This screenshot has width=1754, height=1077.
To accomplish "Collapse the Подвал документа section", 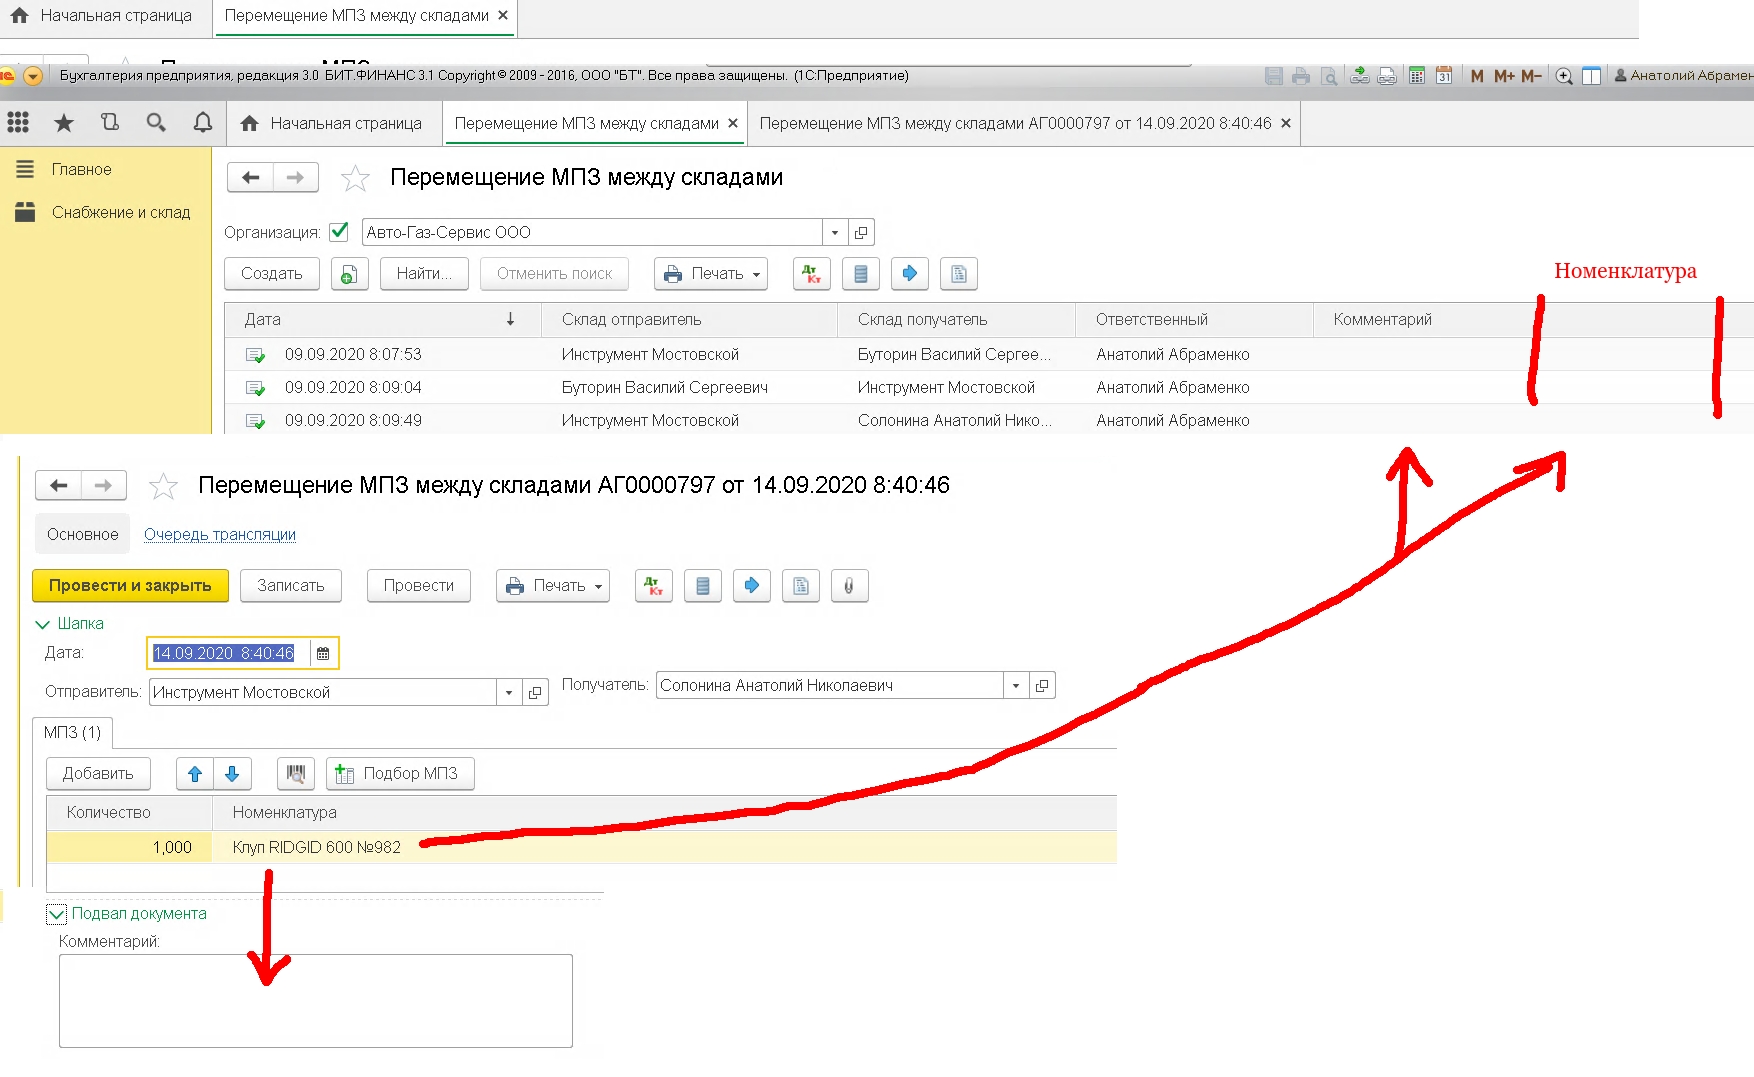I will click(57, 914).
